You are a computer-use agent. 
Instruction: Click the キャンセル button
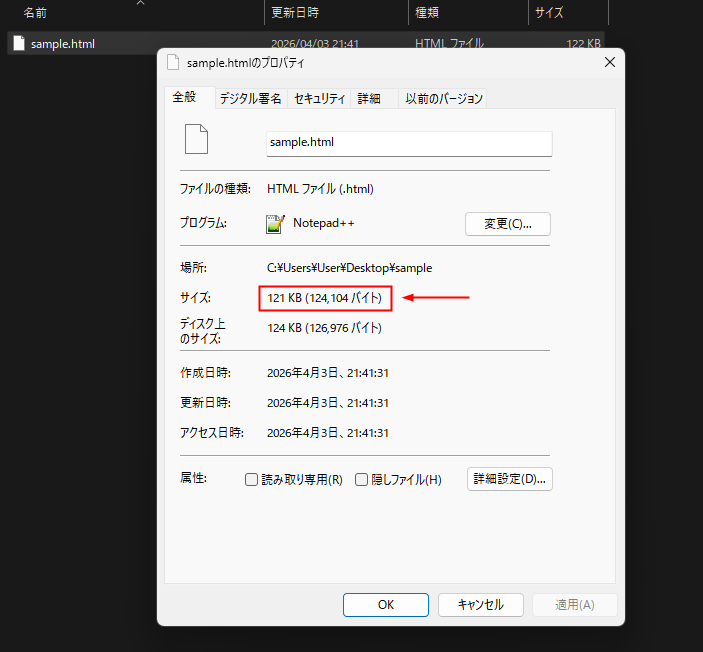click(481, 605)
